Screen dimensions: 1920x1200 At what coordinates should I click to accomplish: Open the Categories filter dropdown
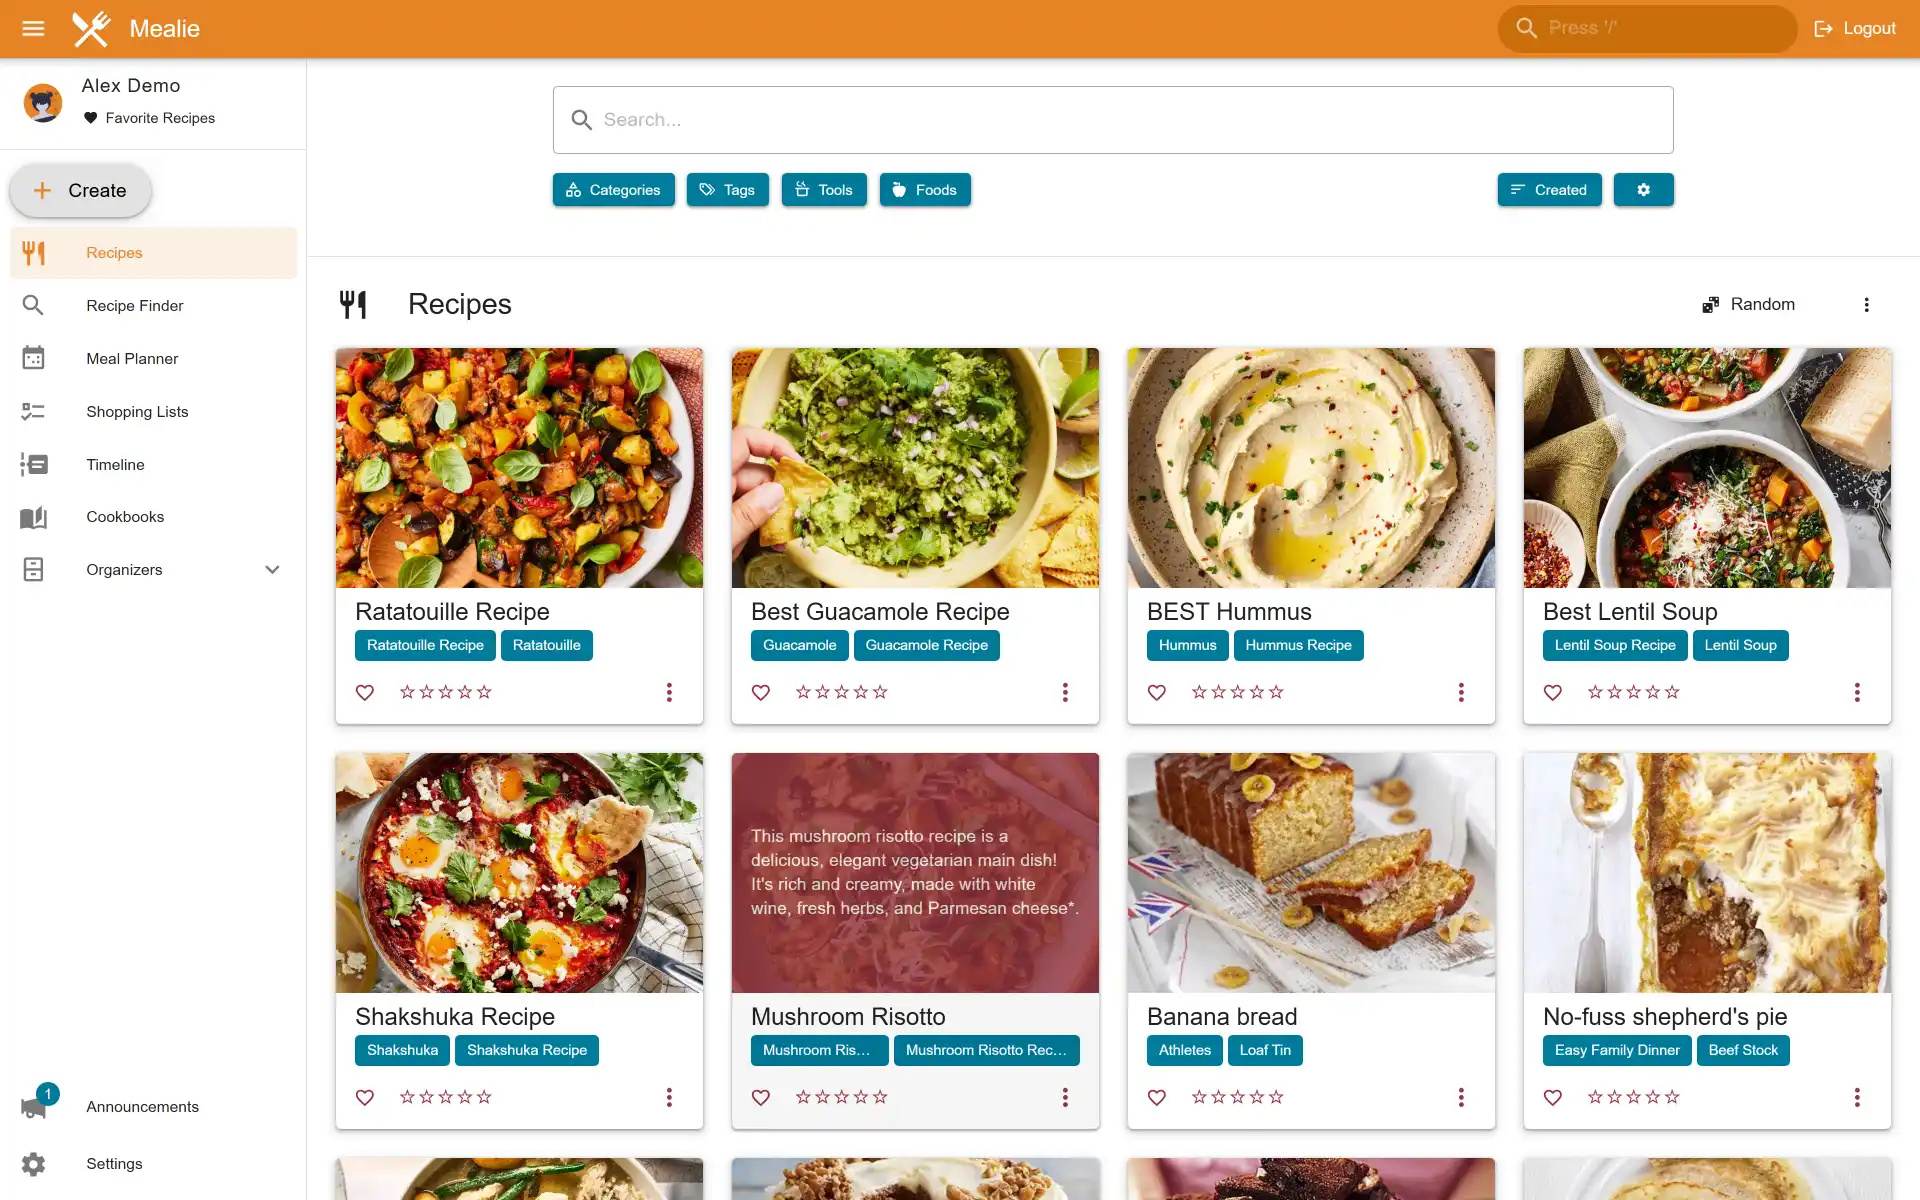point(613,190)
